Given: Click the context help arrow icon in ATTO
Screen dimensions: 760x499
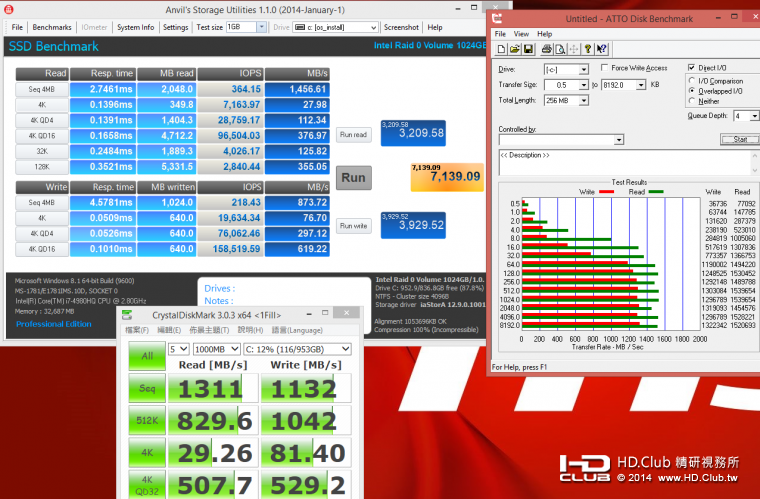Looking at the screenshot, I should coord(601,49).
